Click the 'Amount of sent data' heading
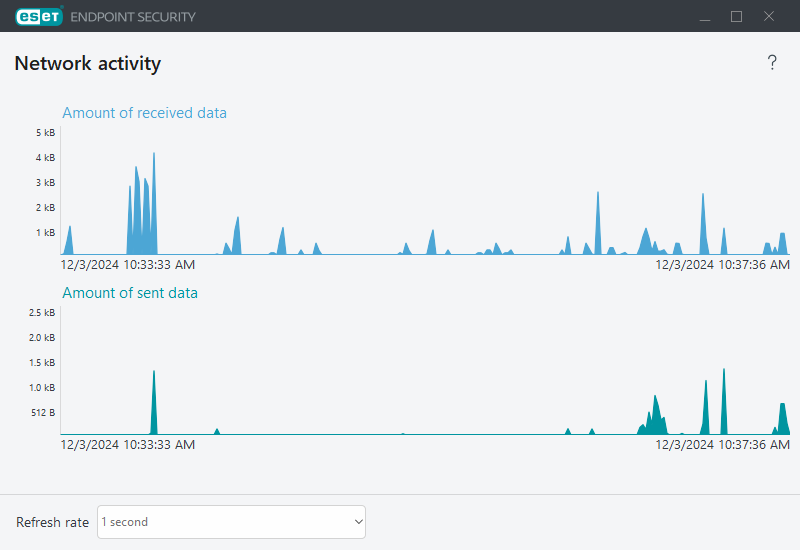This screenshot has width=800, height=550. (130, 293)
